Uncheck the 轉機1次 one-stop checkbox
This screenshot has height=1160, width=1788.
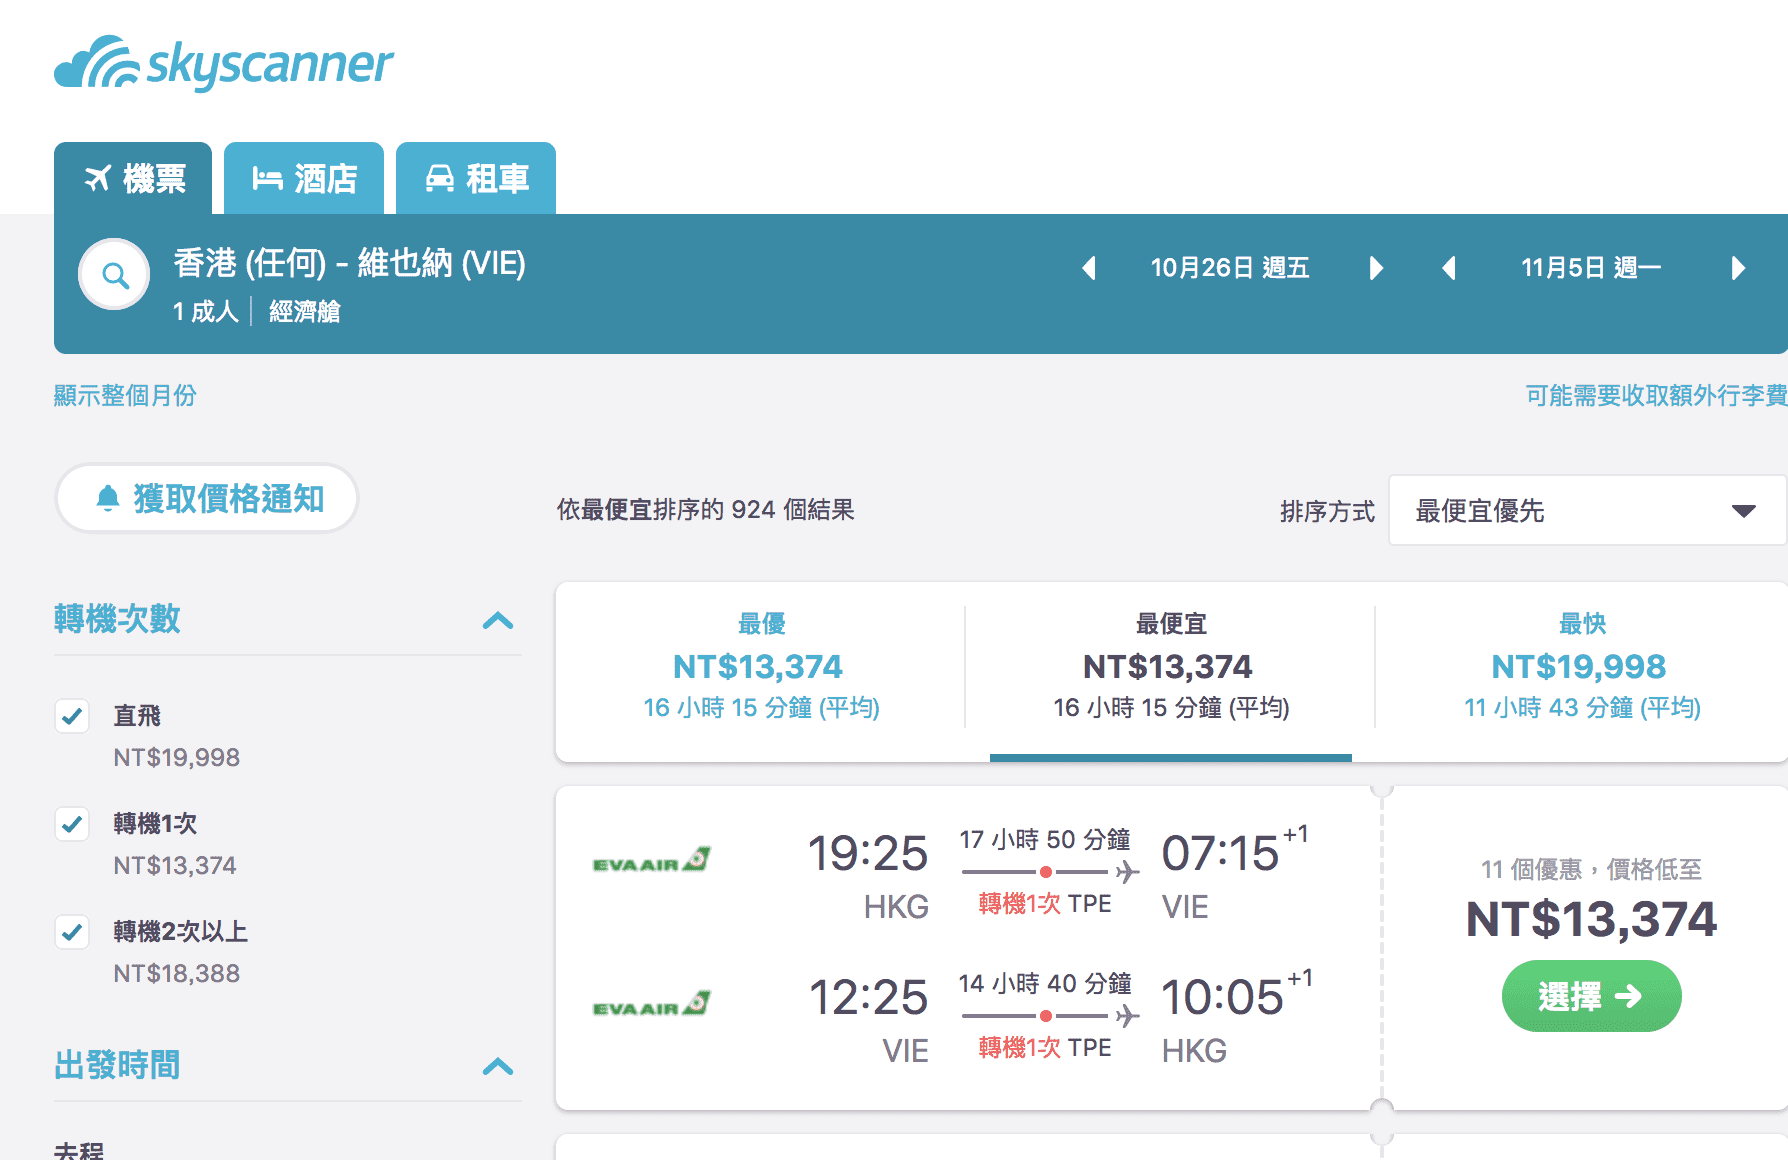(x=72, y=824)
